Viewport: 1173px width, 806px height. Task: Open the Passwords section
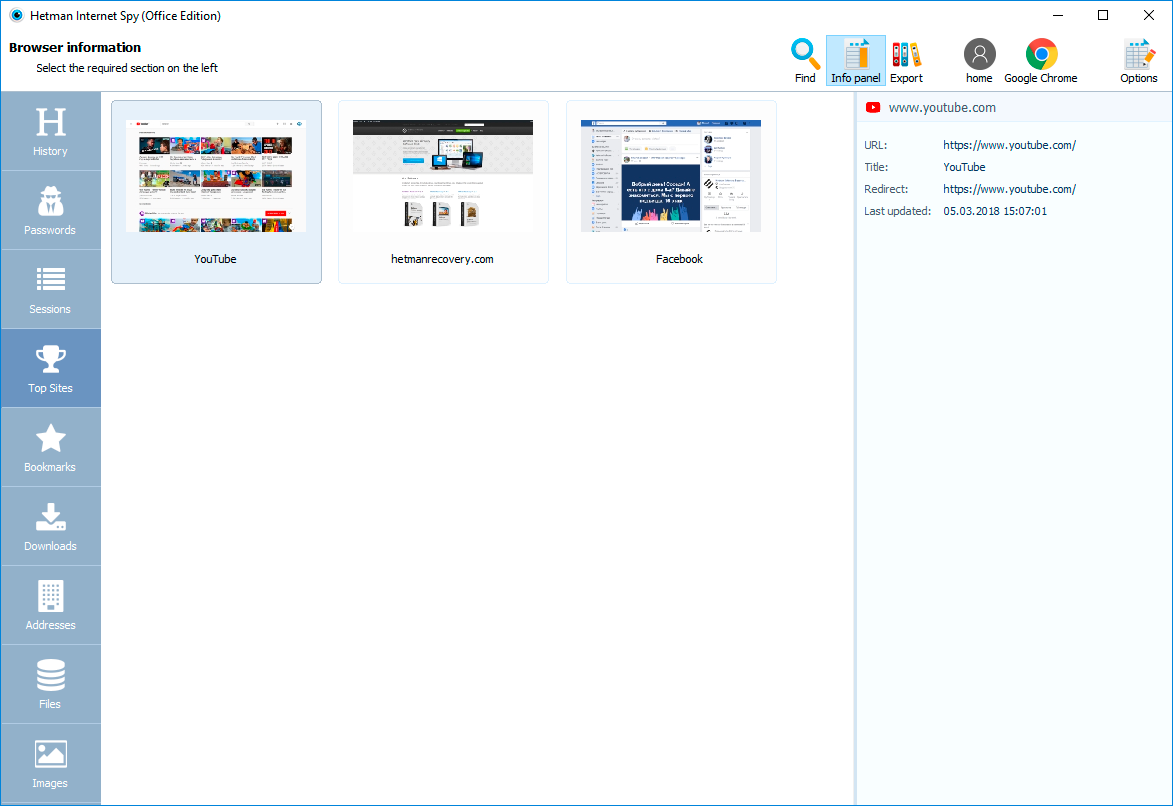[50, 210]
